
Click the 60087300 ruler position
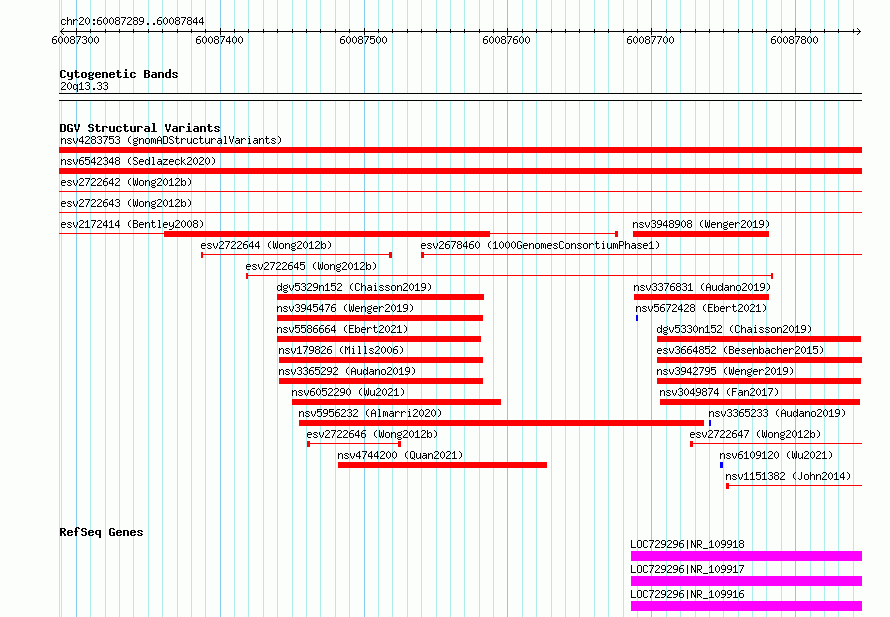pyautogui.click(x=75, y=40)
